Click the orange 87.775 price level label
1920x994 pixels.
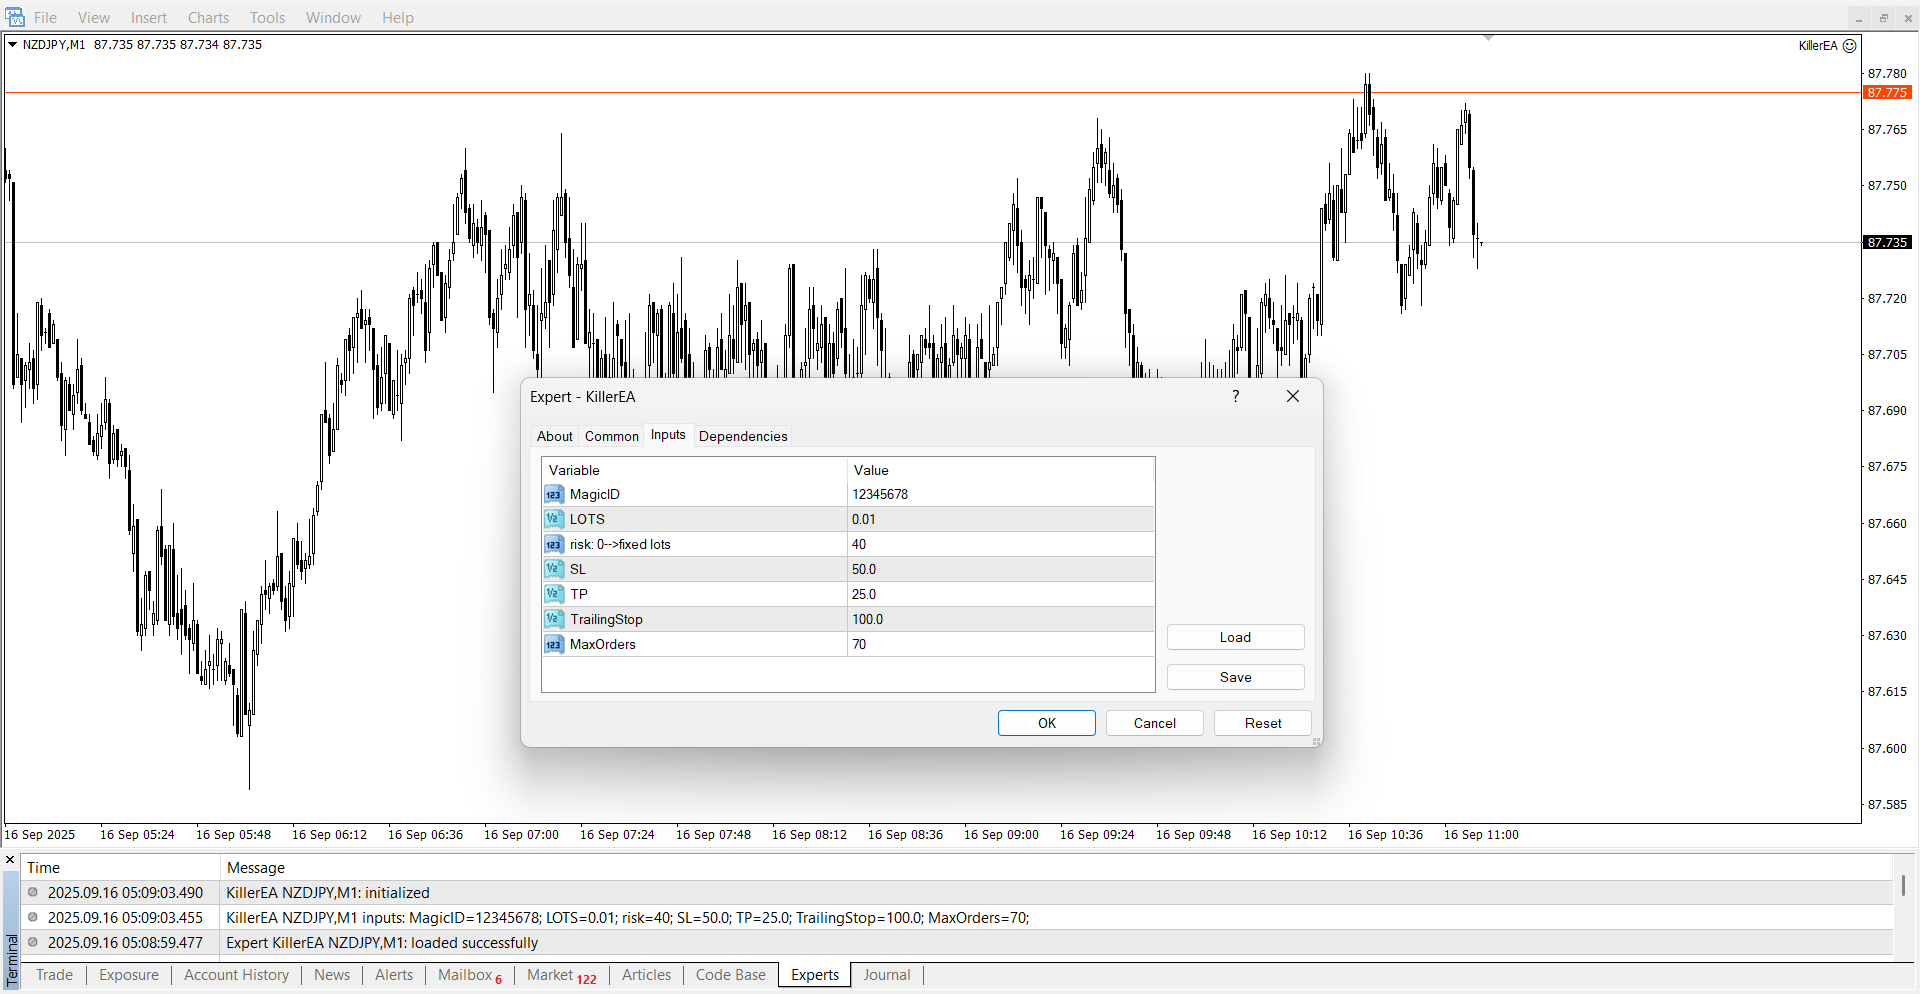1887,93
